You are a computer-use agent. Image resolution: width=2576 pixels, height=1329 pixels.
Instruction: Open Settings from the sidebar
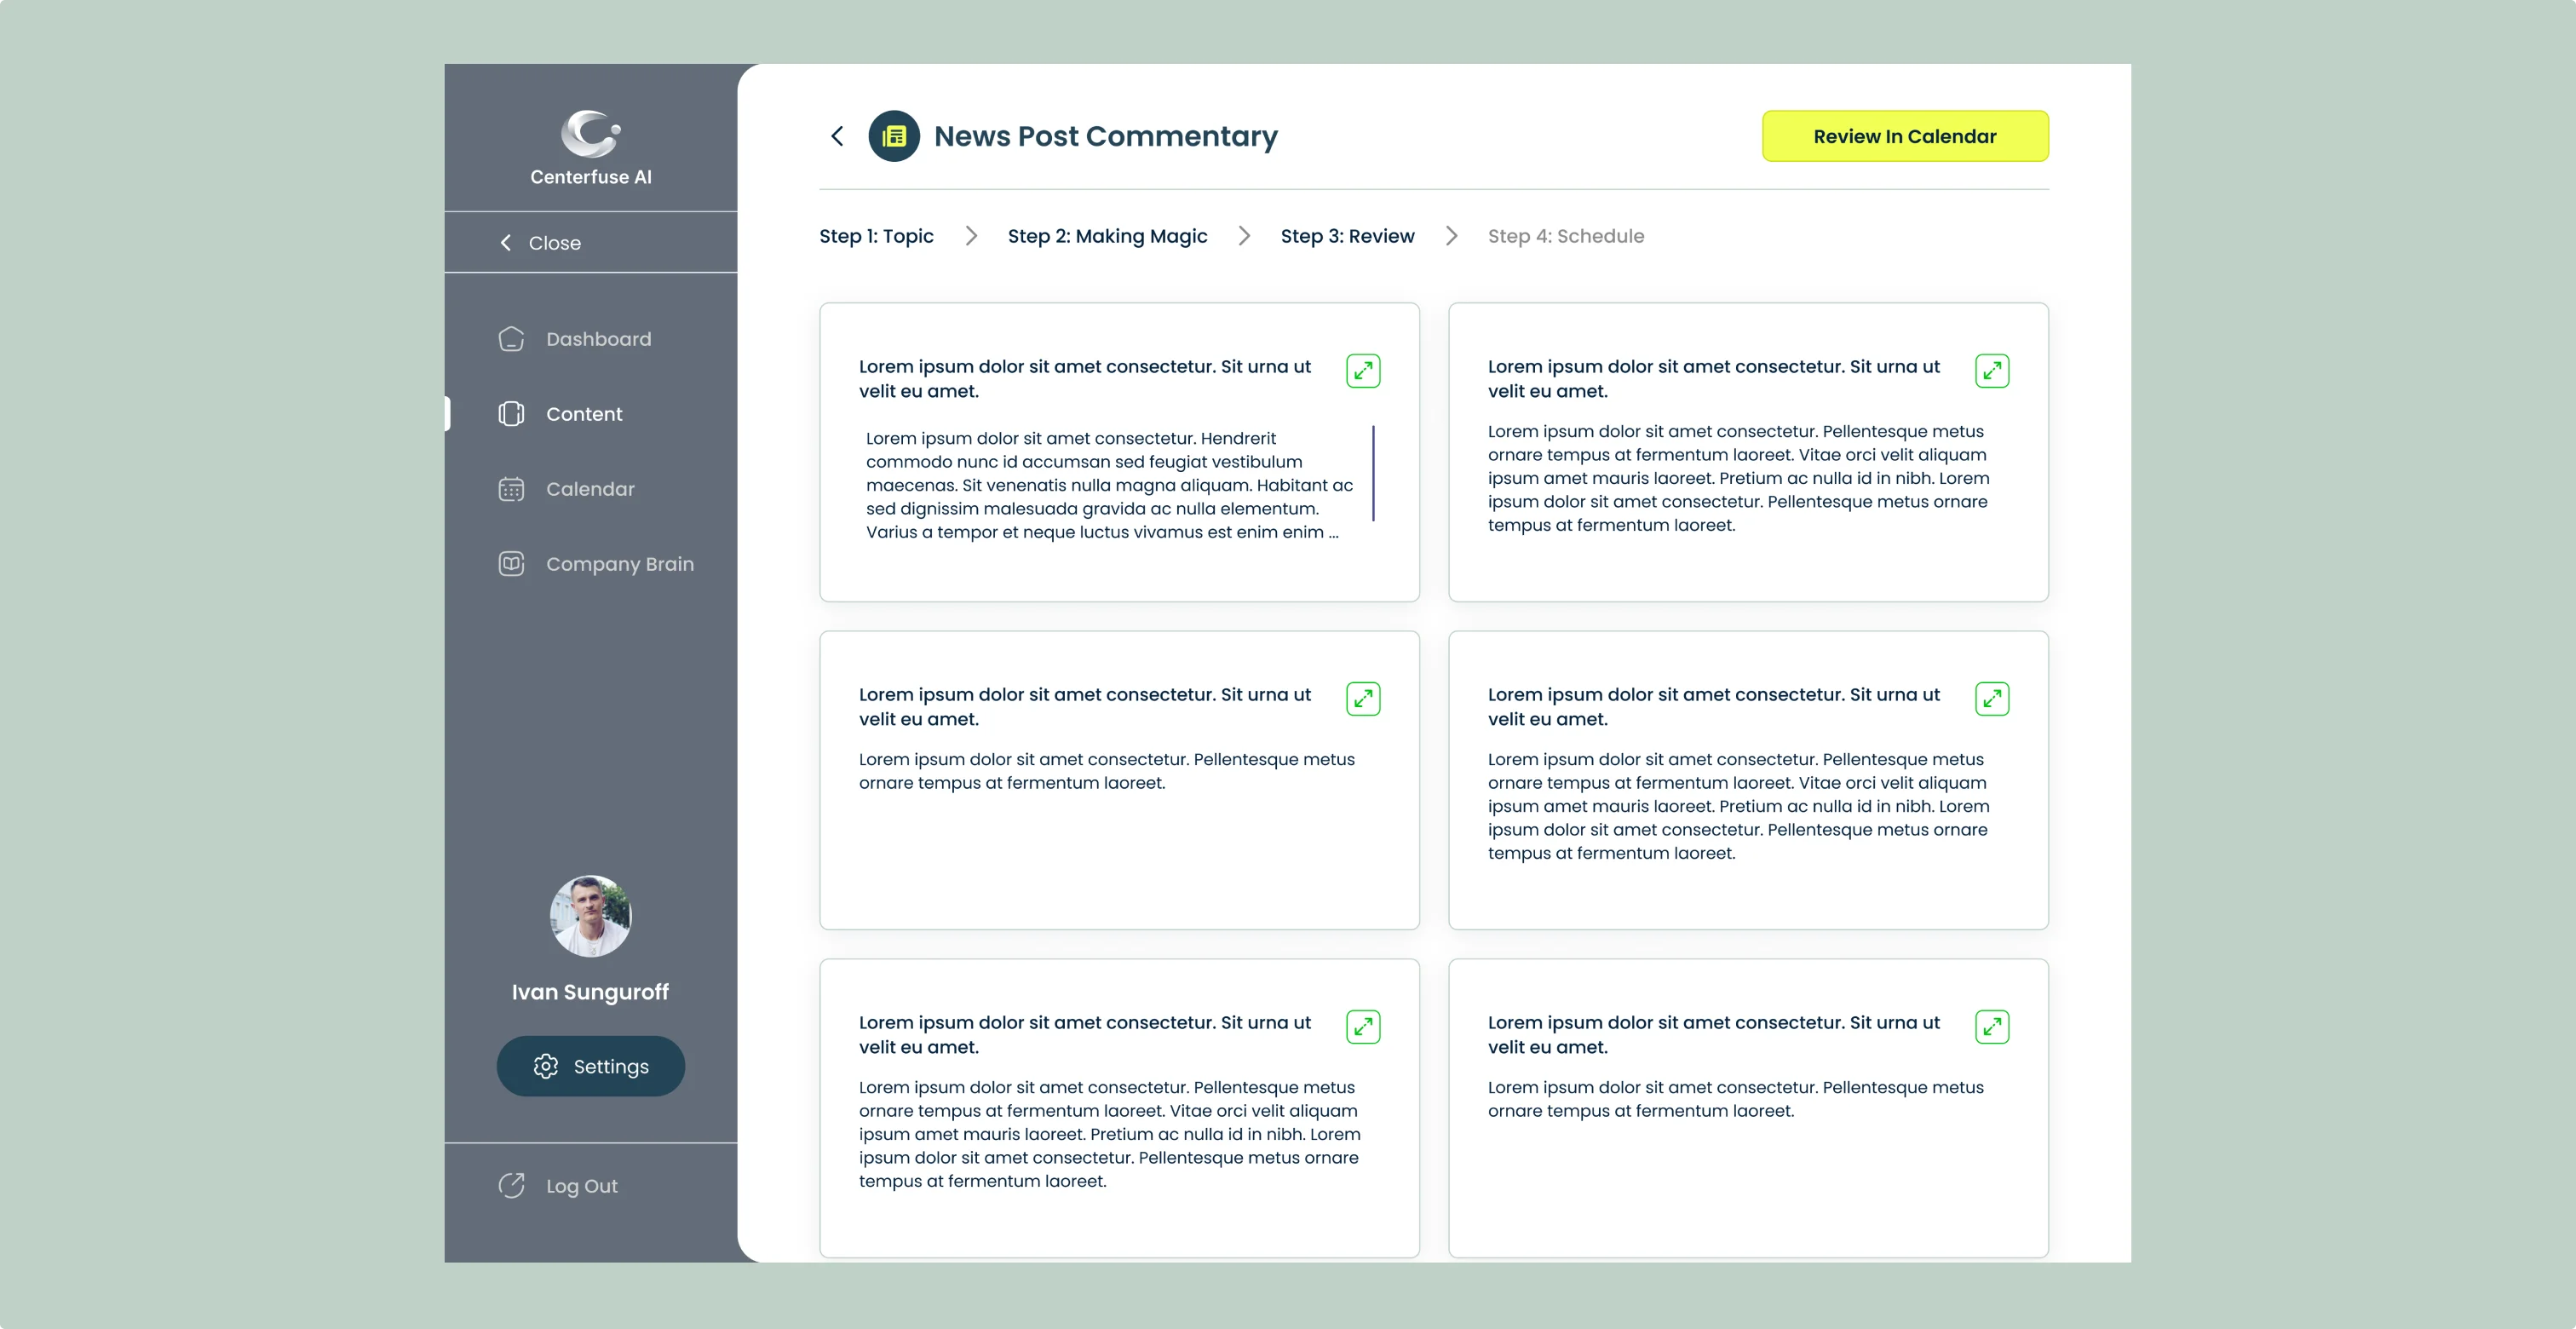coord(590,1066)
